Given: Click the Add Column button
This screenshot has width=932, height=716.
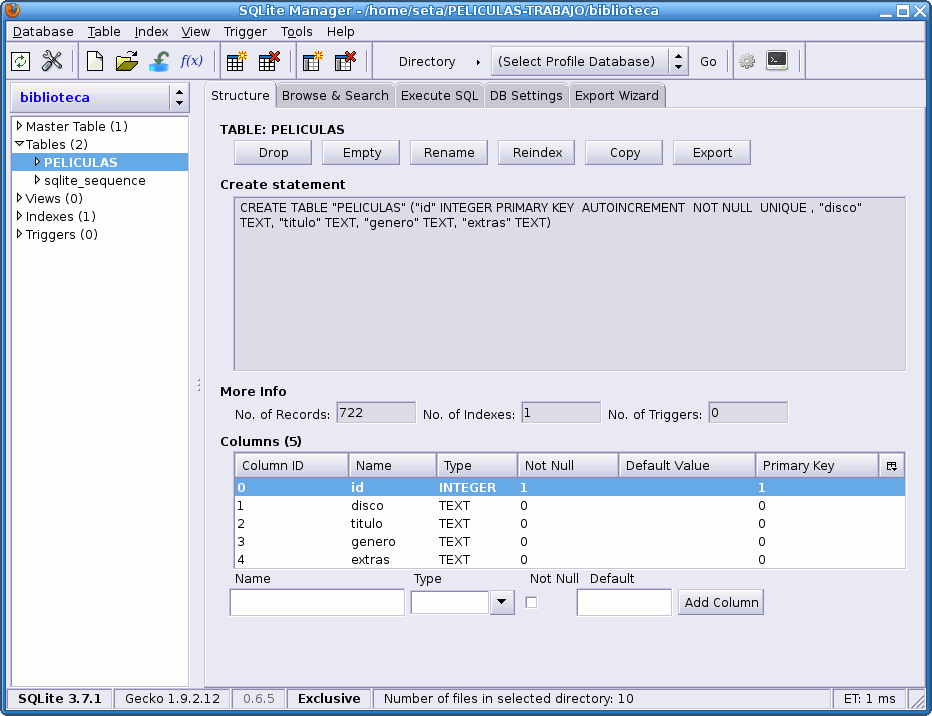Looking at the screenshot, I should tap(721, 603).
